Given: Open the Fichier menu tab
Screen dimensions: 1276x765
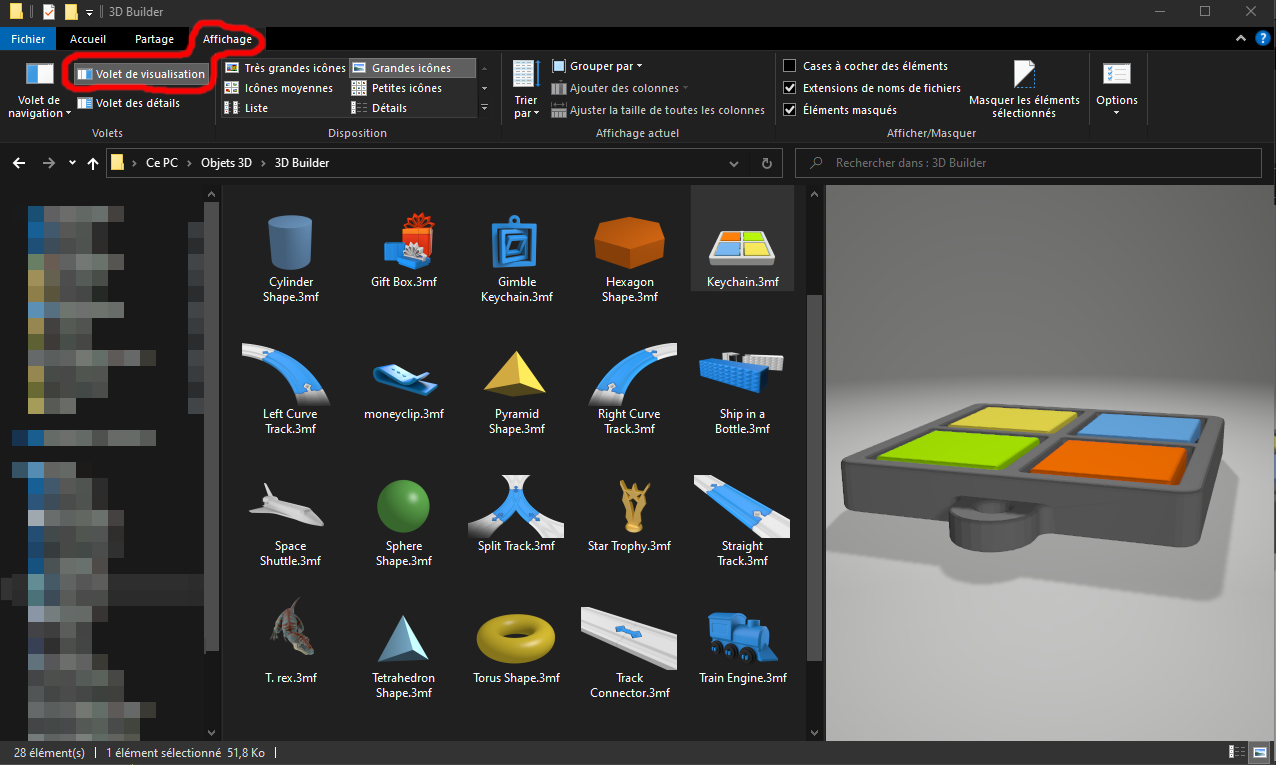Looking at the screenshot, I should 28,39.
